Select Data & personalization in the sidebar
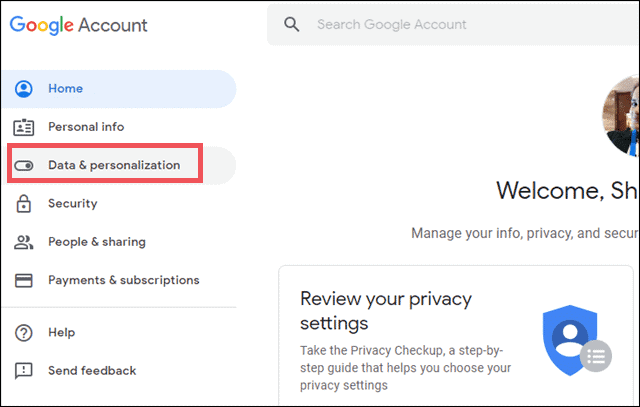 [114, 165]
